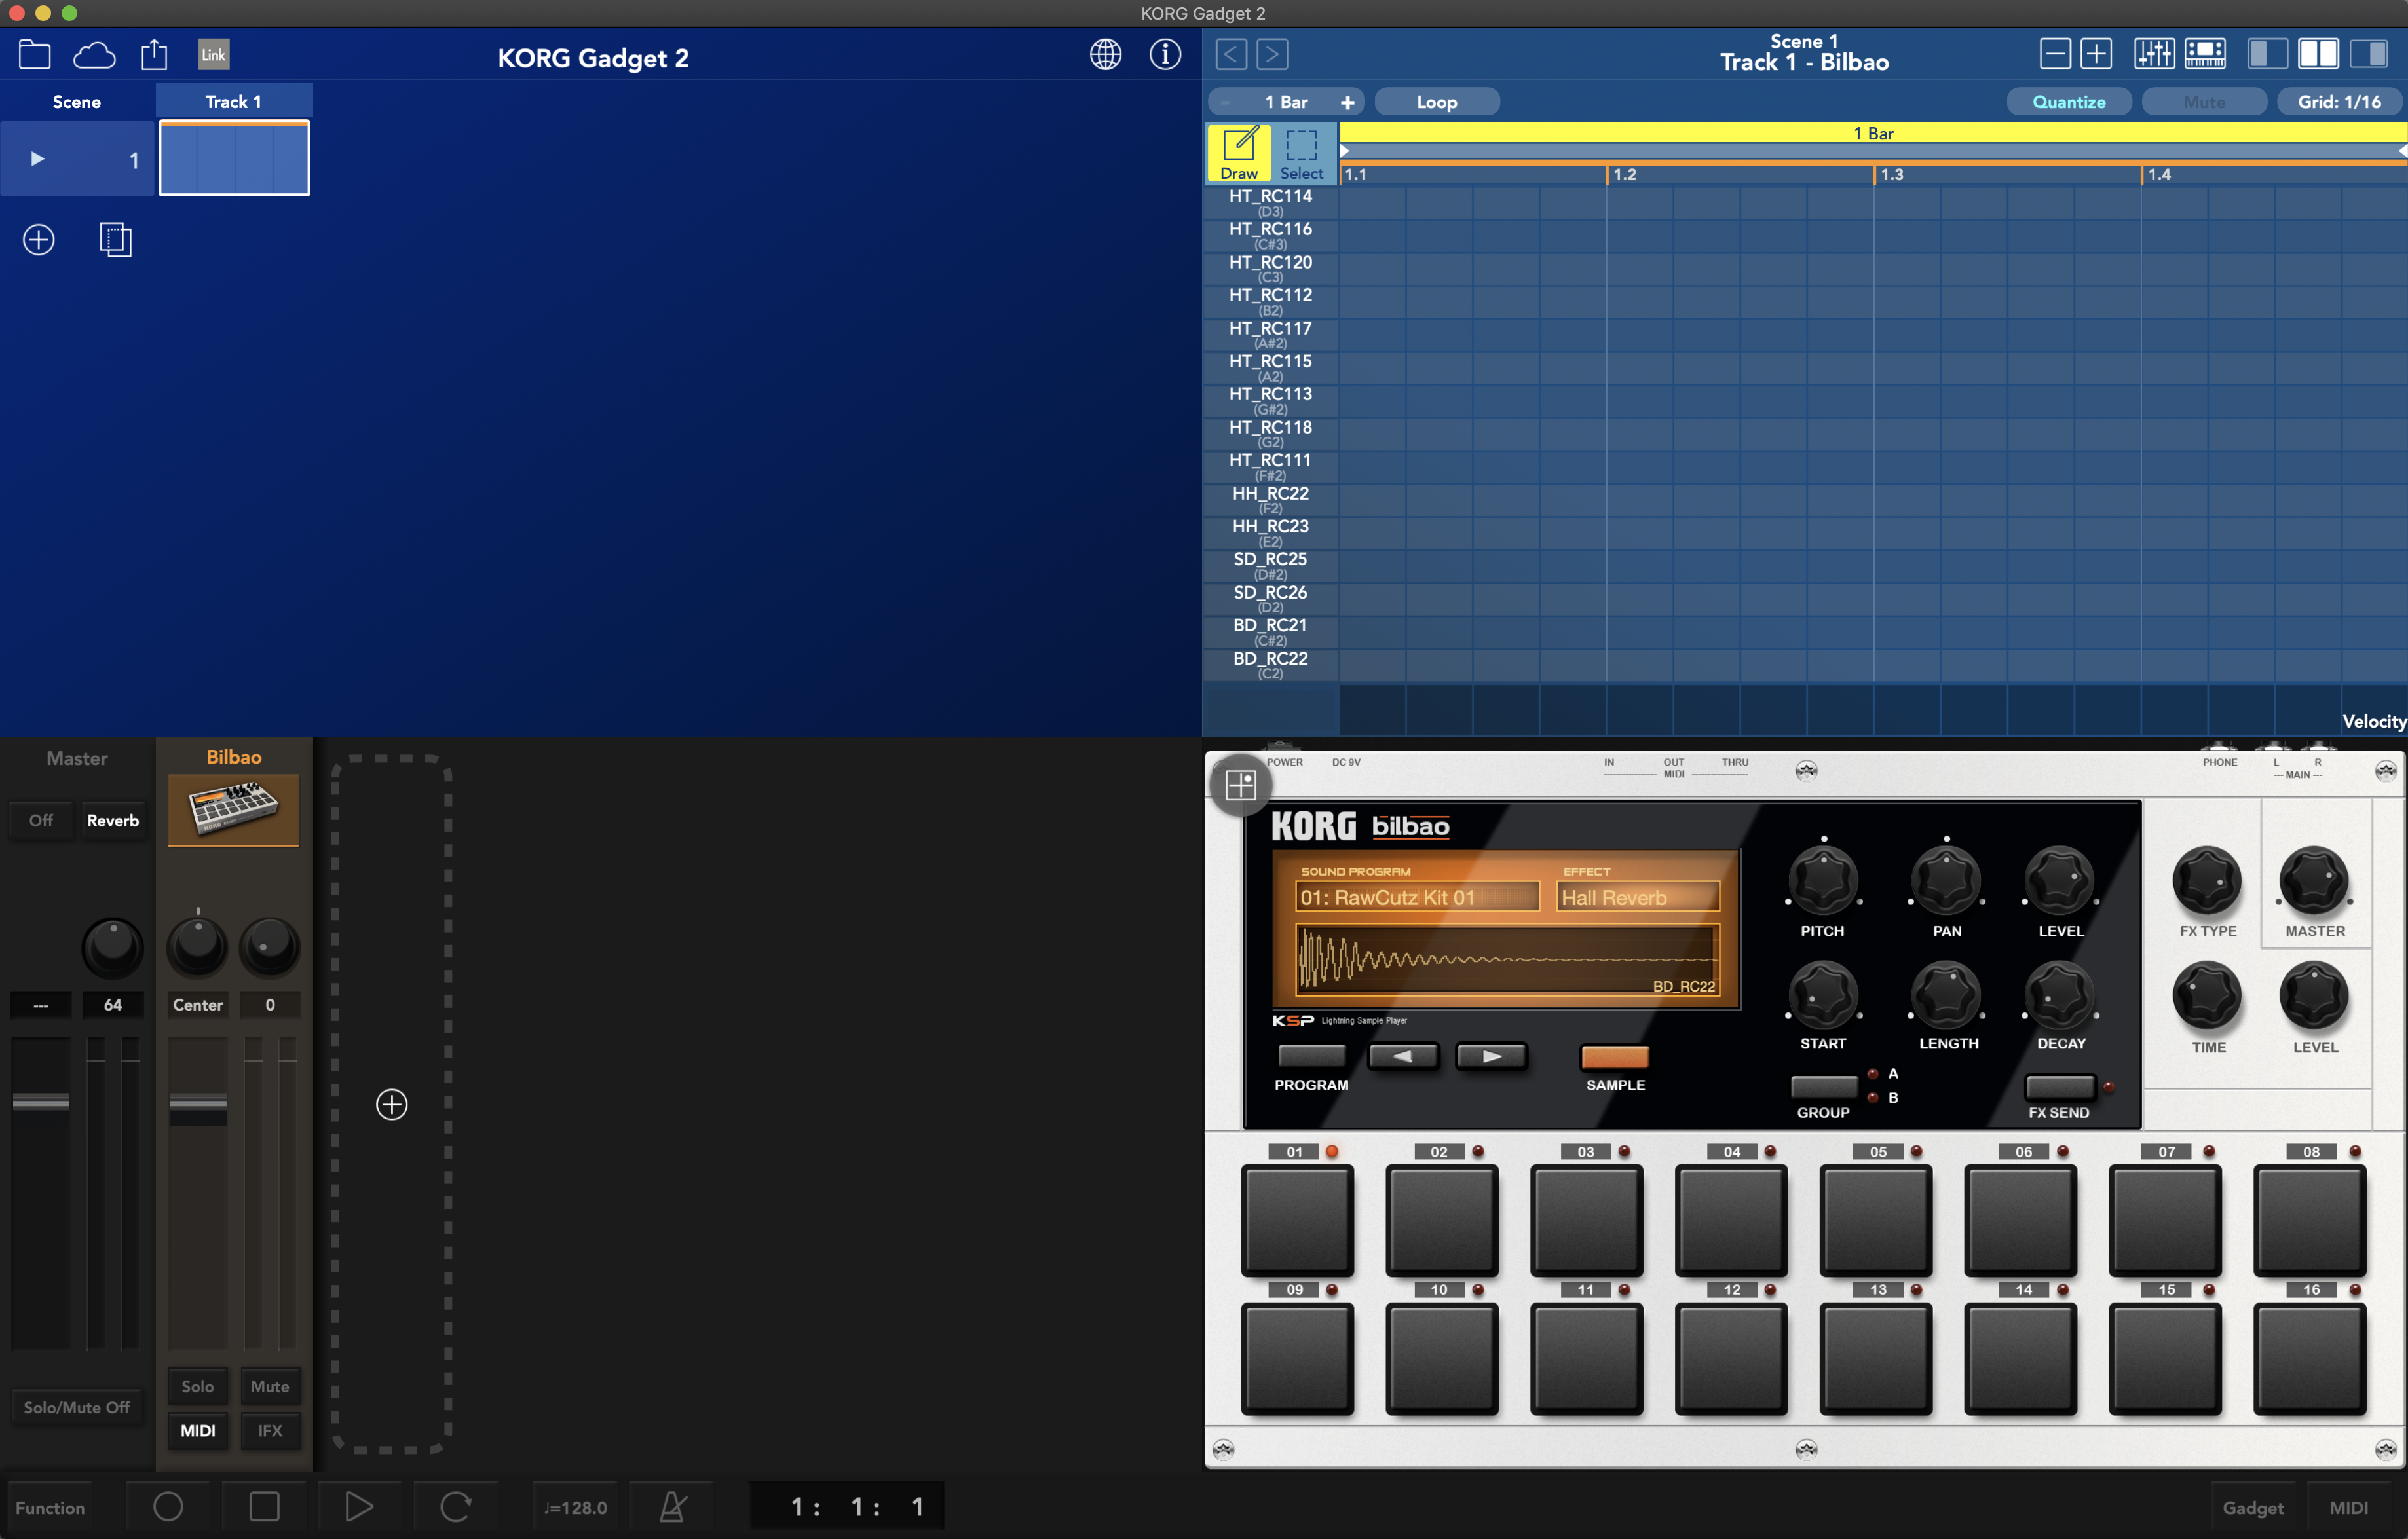
Task: Toggle the Loop button
Action: click(1436, 102)
